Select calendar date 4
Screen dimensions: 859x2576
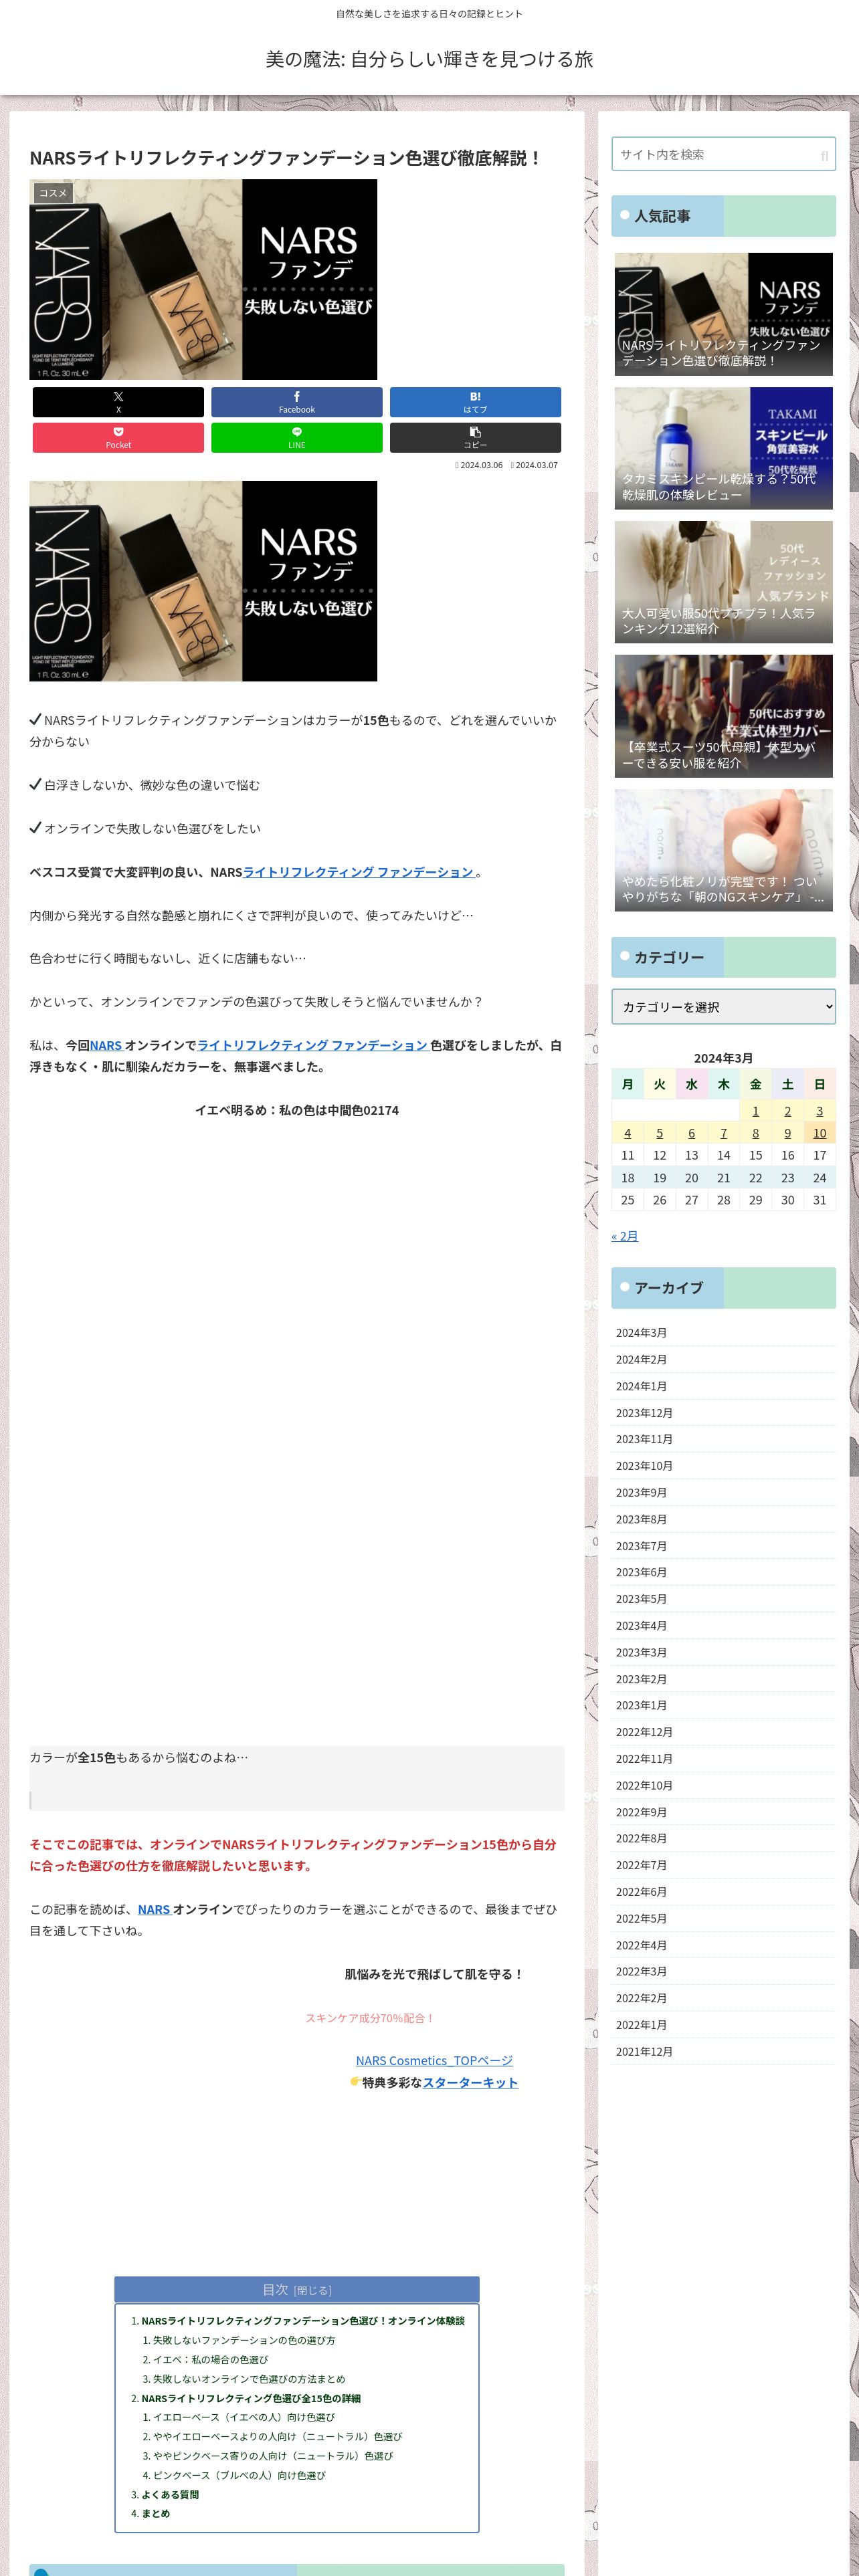[x=627, y=1133]
